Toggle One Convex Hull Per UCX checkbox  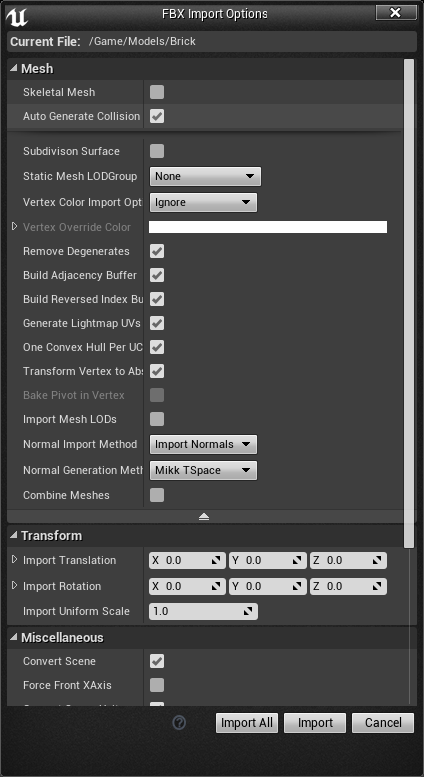pos(157,347)
